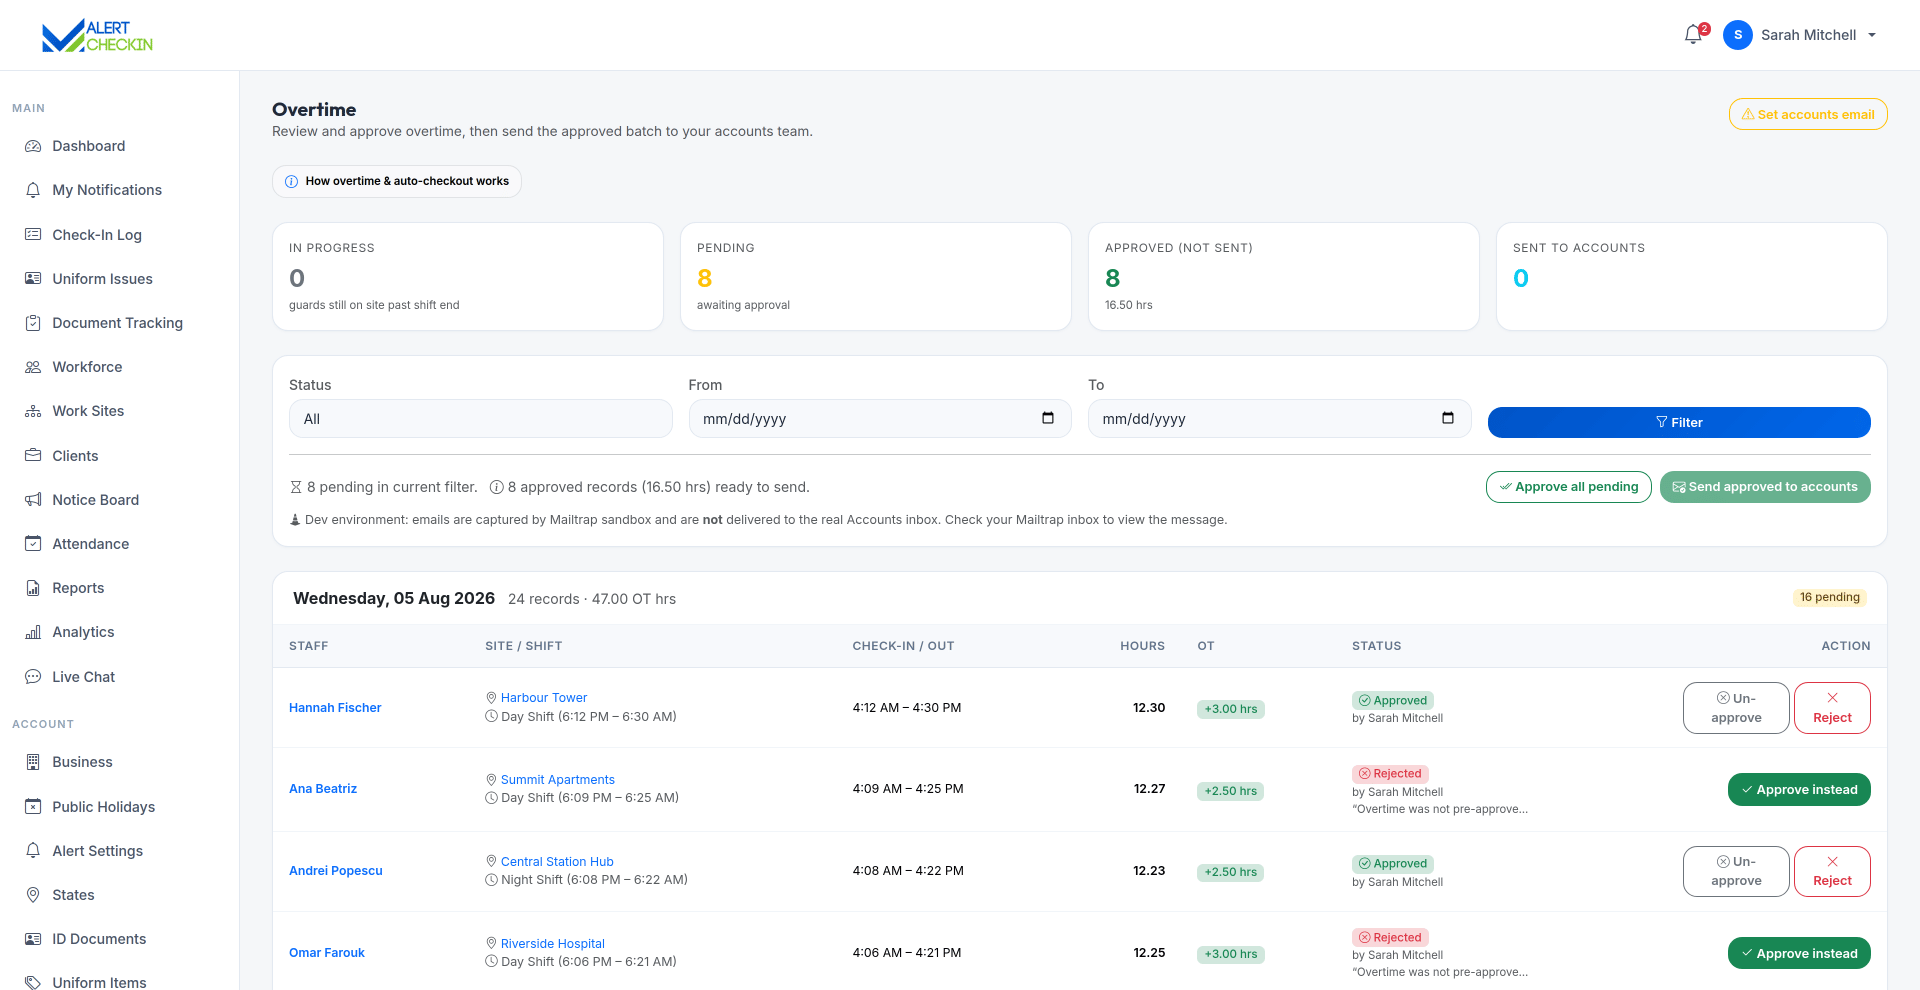This screenshot has height=990, width=1920.
Task: Click Set accounts email button
Action: pyautogui.click(x=1808, y=114)
